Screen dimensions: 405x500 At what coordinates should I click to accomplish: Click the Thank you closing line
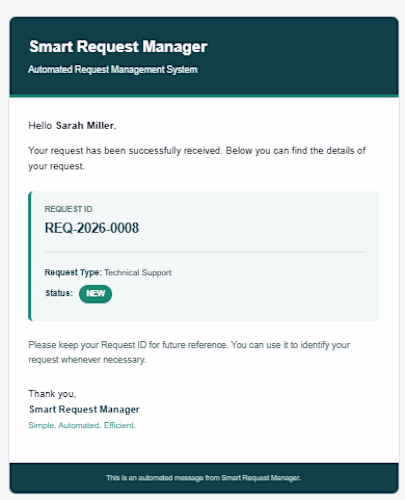click(x=52, y=394)
